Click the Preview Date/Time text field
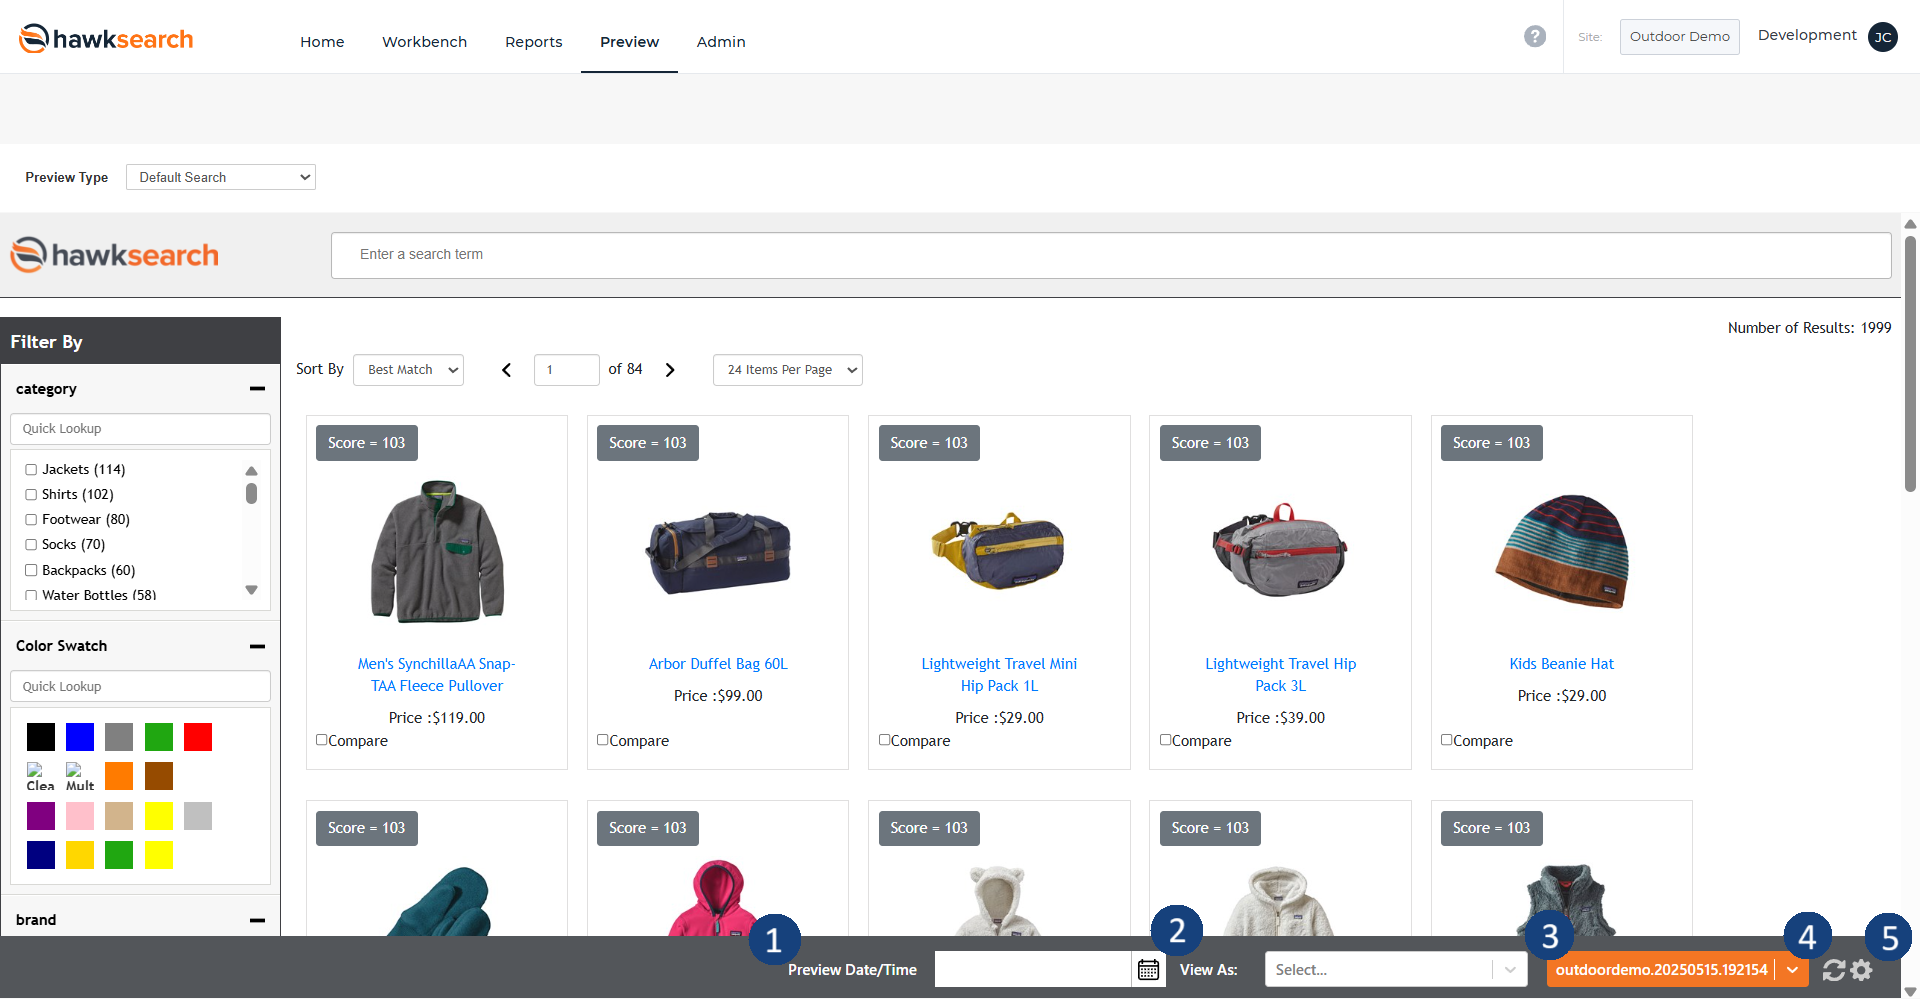 (x=1033, y=970)
